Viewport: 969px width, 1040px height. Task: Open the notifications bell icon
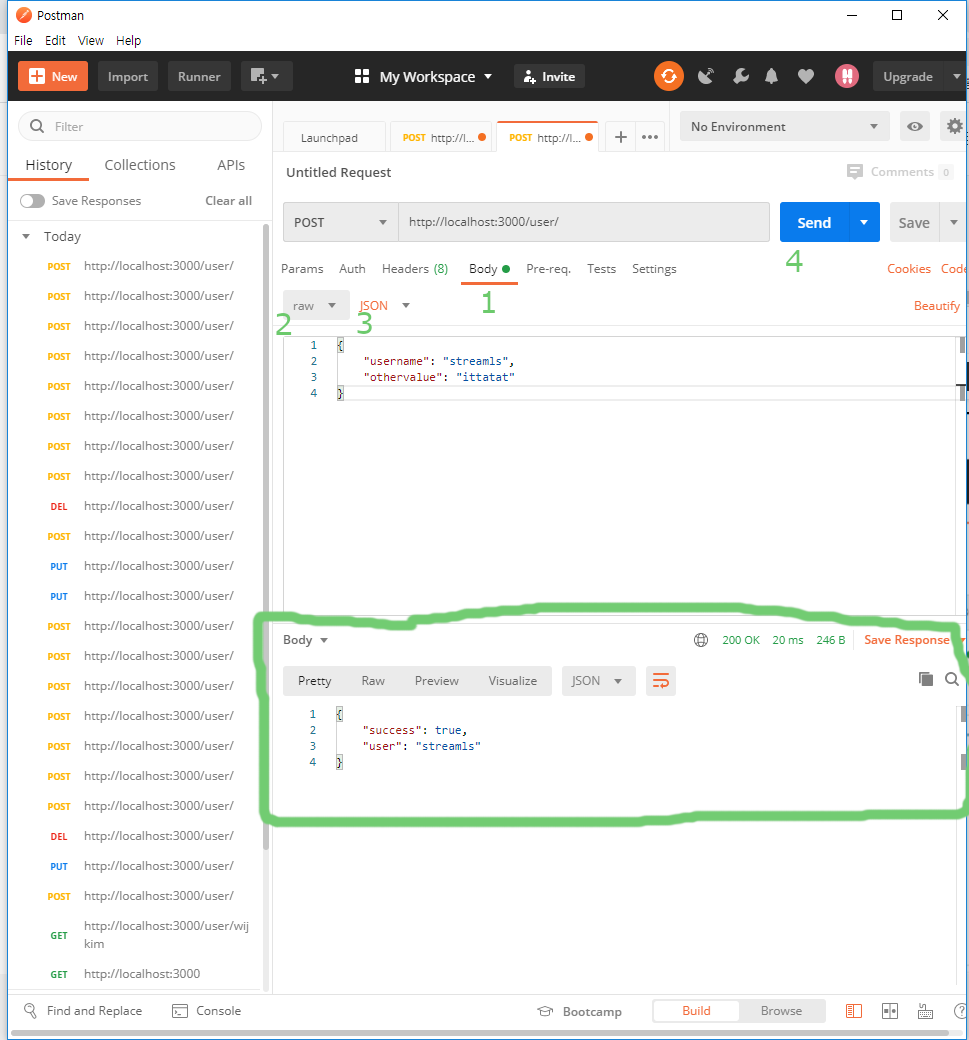click(x=771, y=76)
